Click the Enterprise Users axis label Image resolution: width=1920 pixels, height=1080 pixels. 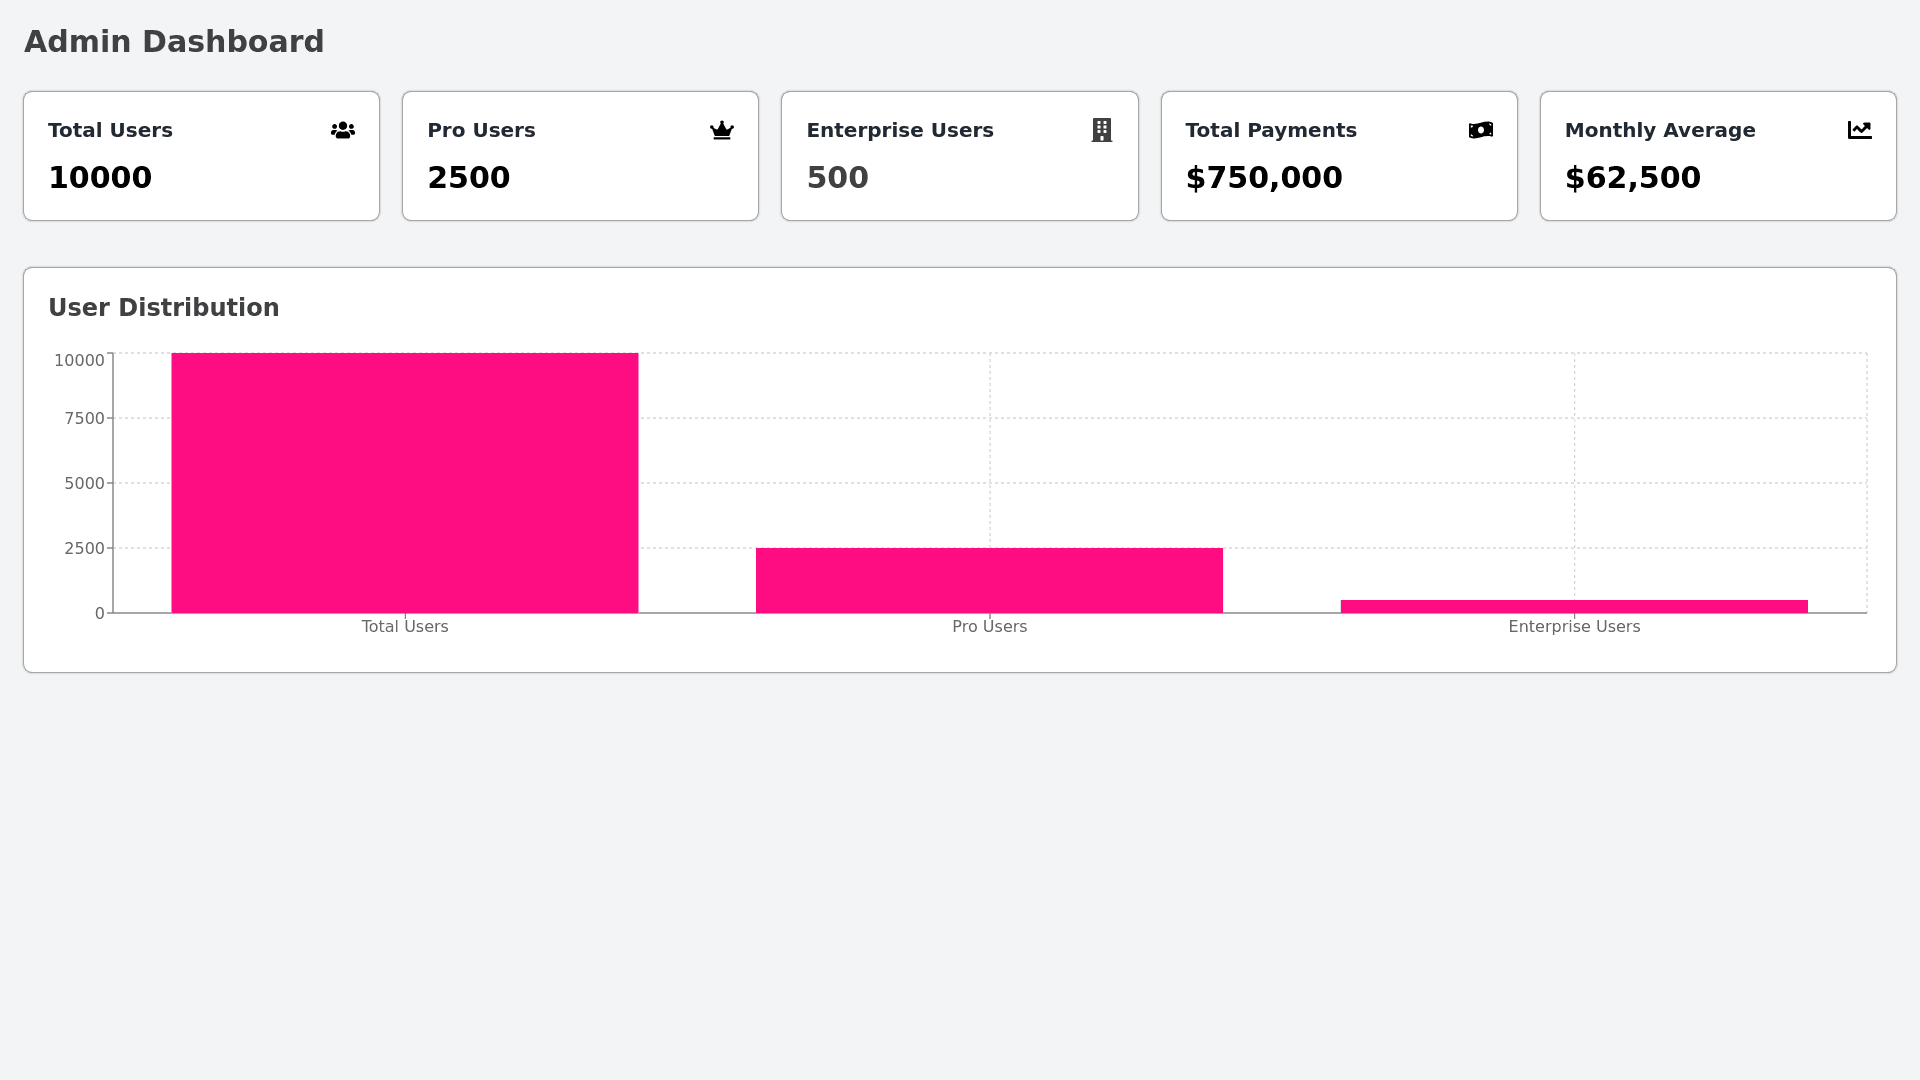click(1573, 627)
